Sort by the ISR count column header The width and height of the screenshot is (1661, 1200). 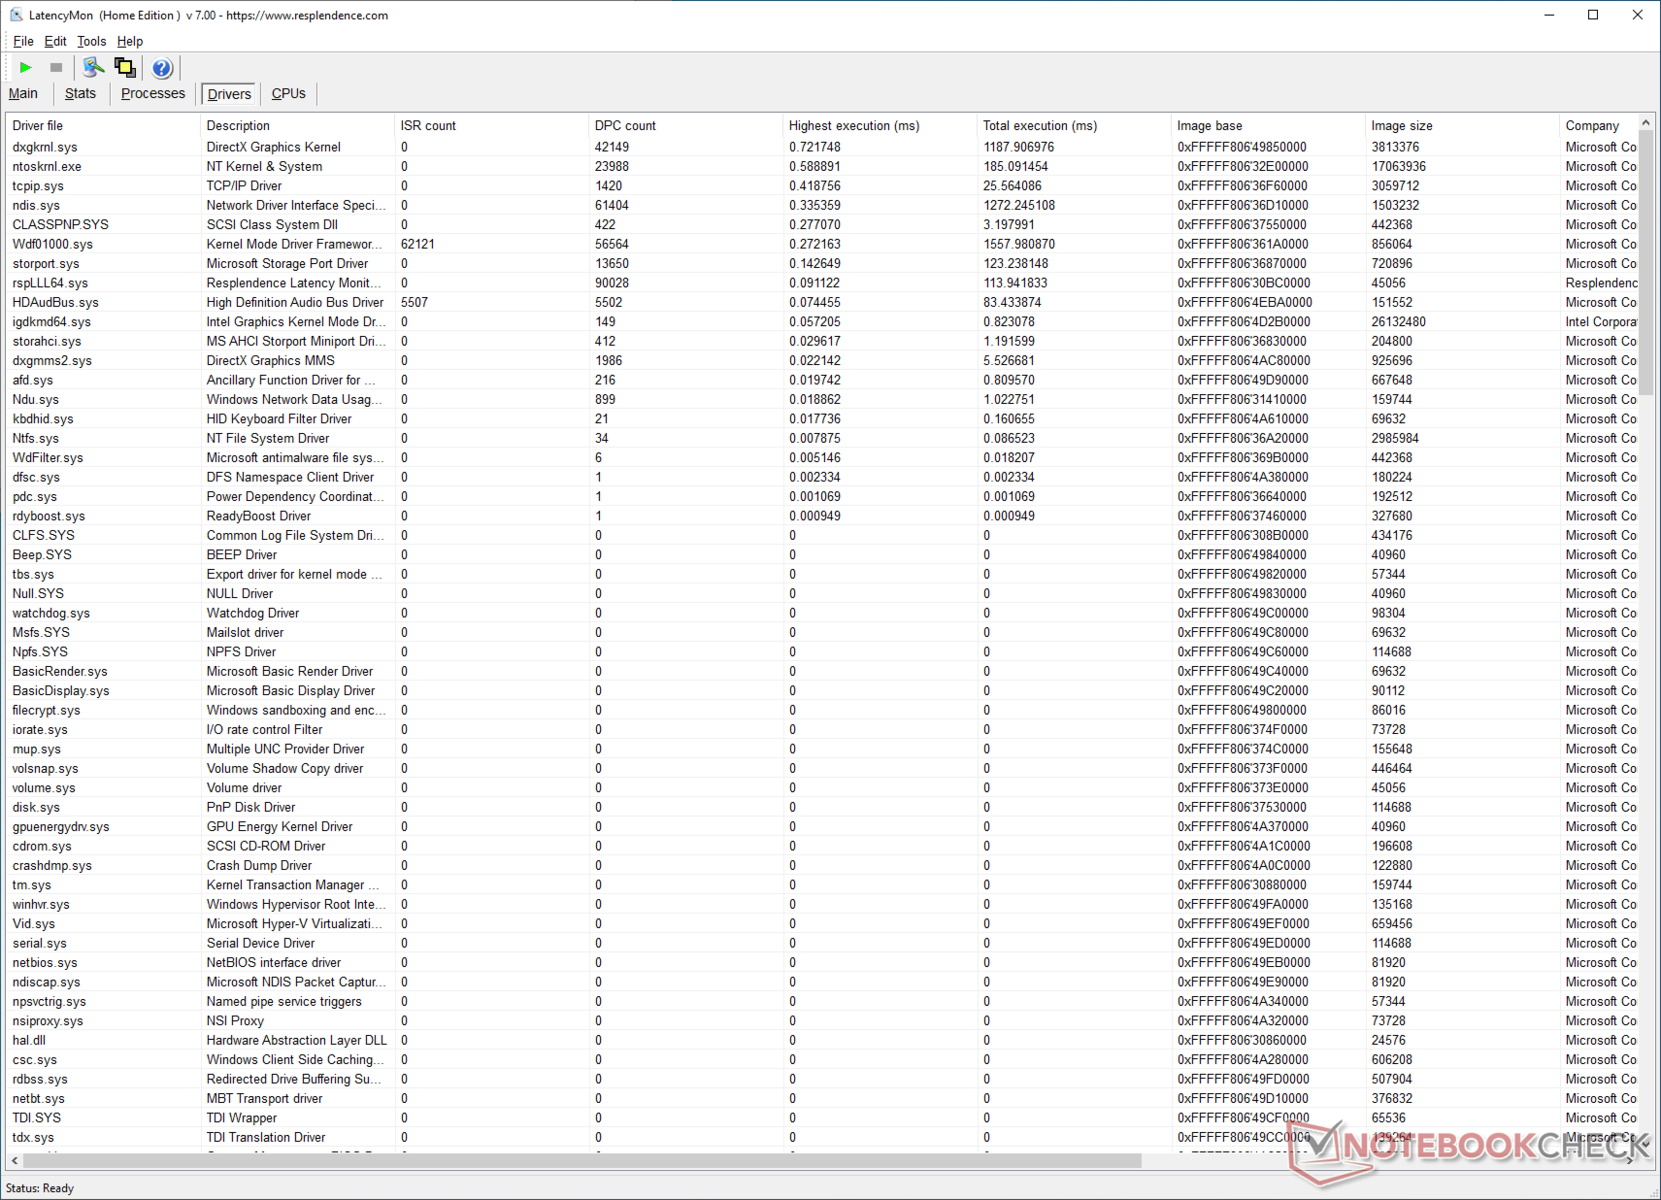[491, 126]
